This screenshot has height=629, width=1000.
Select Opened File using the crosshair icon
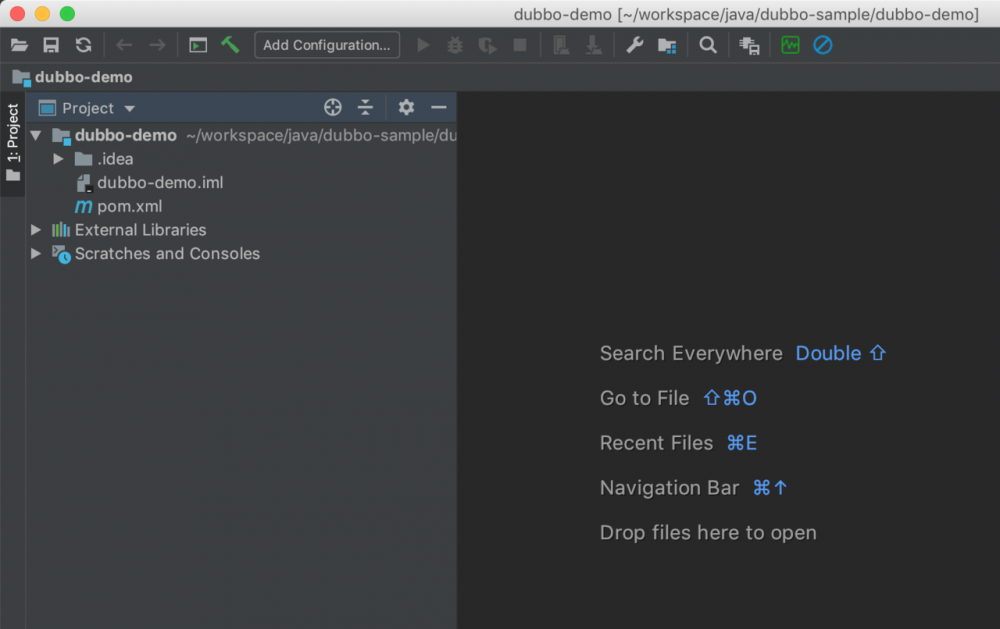point(332,107)
